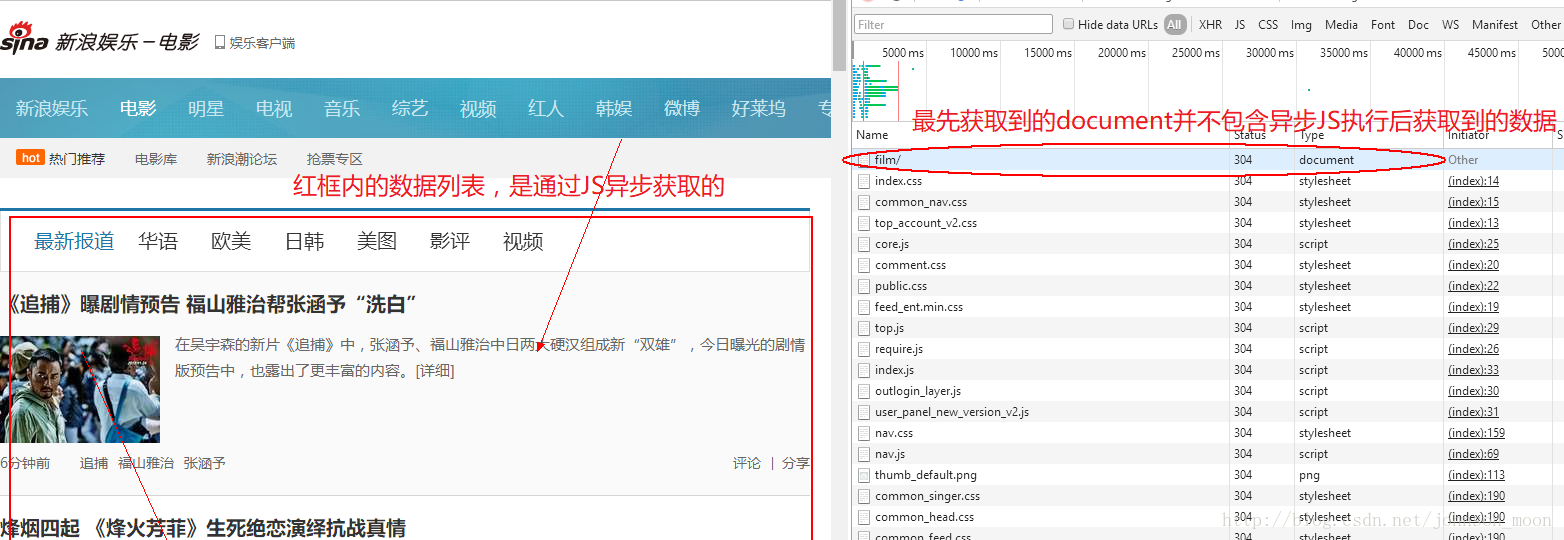Open the 新浪潮论坛 link
The width and height of the screenshot is (1564, 540).
242,159
